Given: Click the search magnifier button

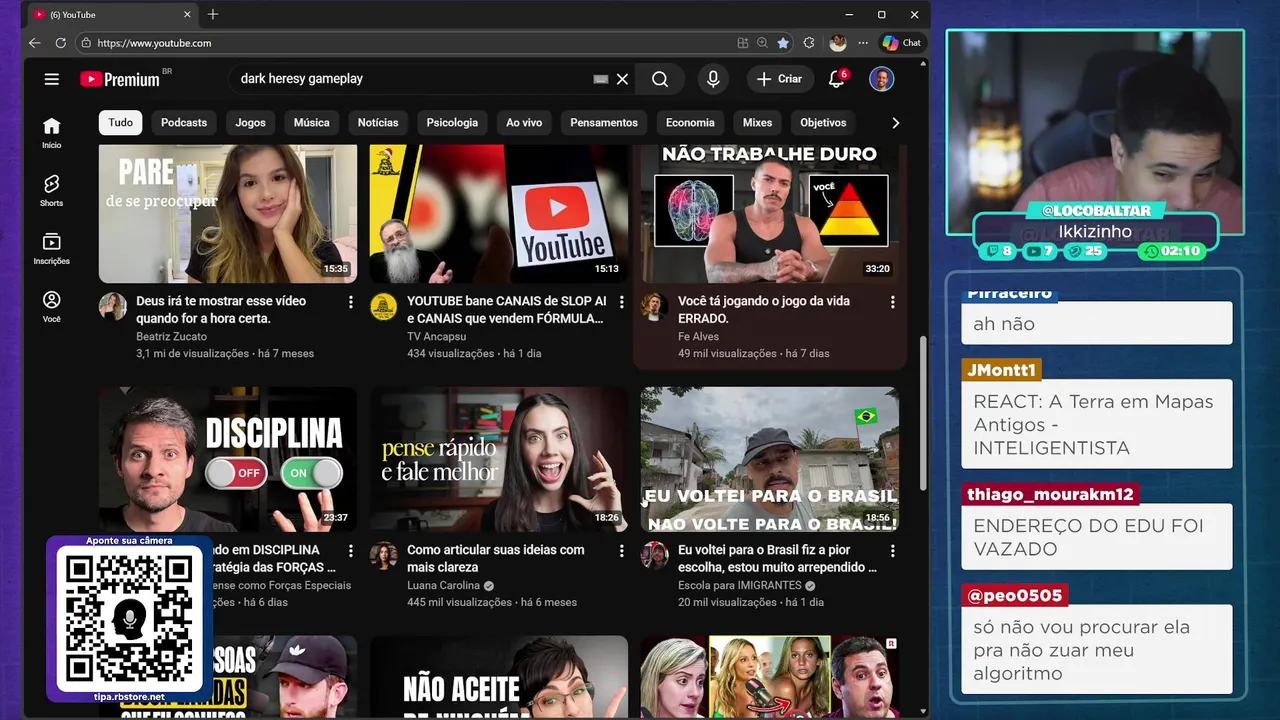Looking at the screenshot, I should pyautogui.click(x=660, y=79).
